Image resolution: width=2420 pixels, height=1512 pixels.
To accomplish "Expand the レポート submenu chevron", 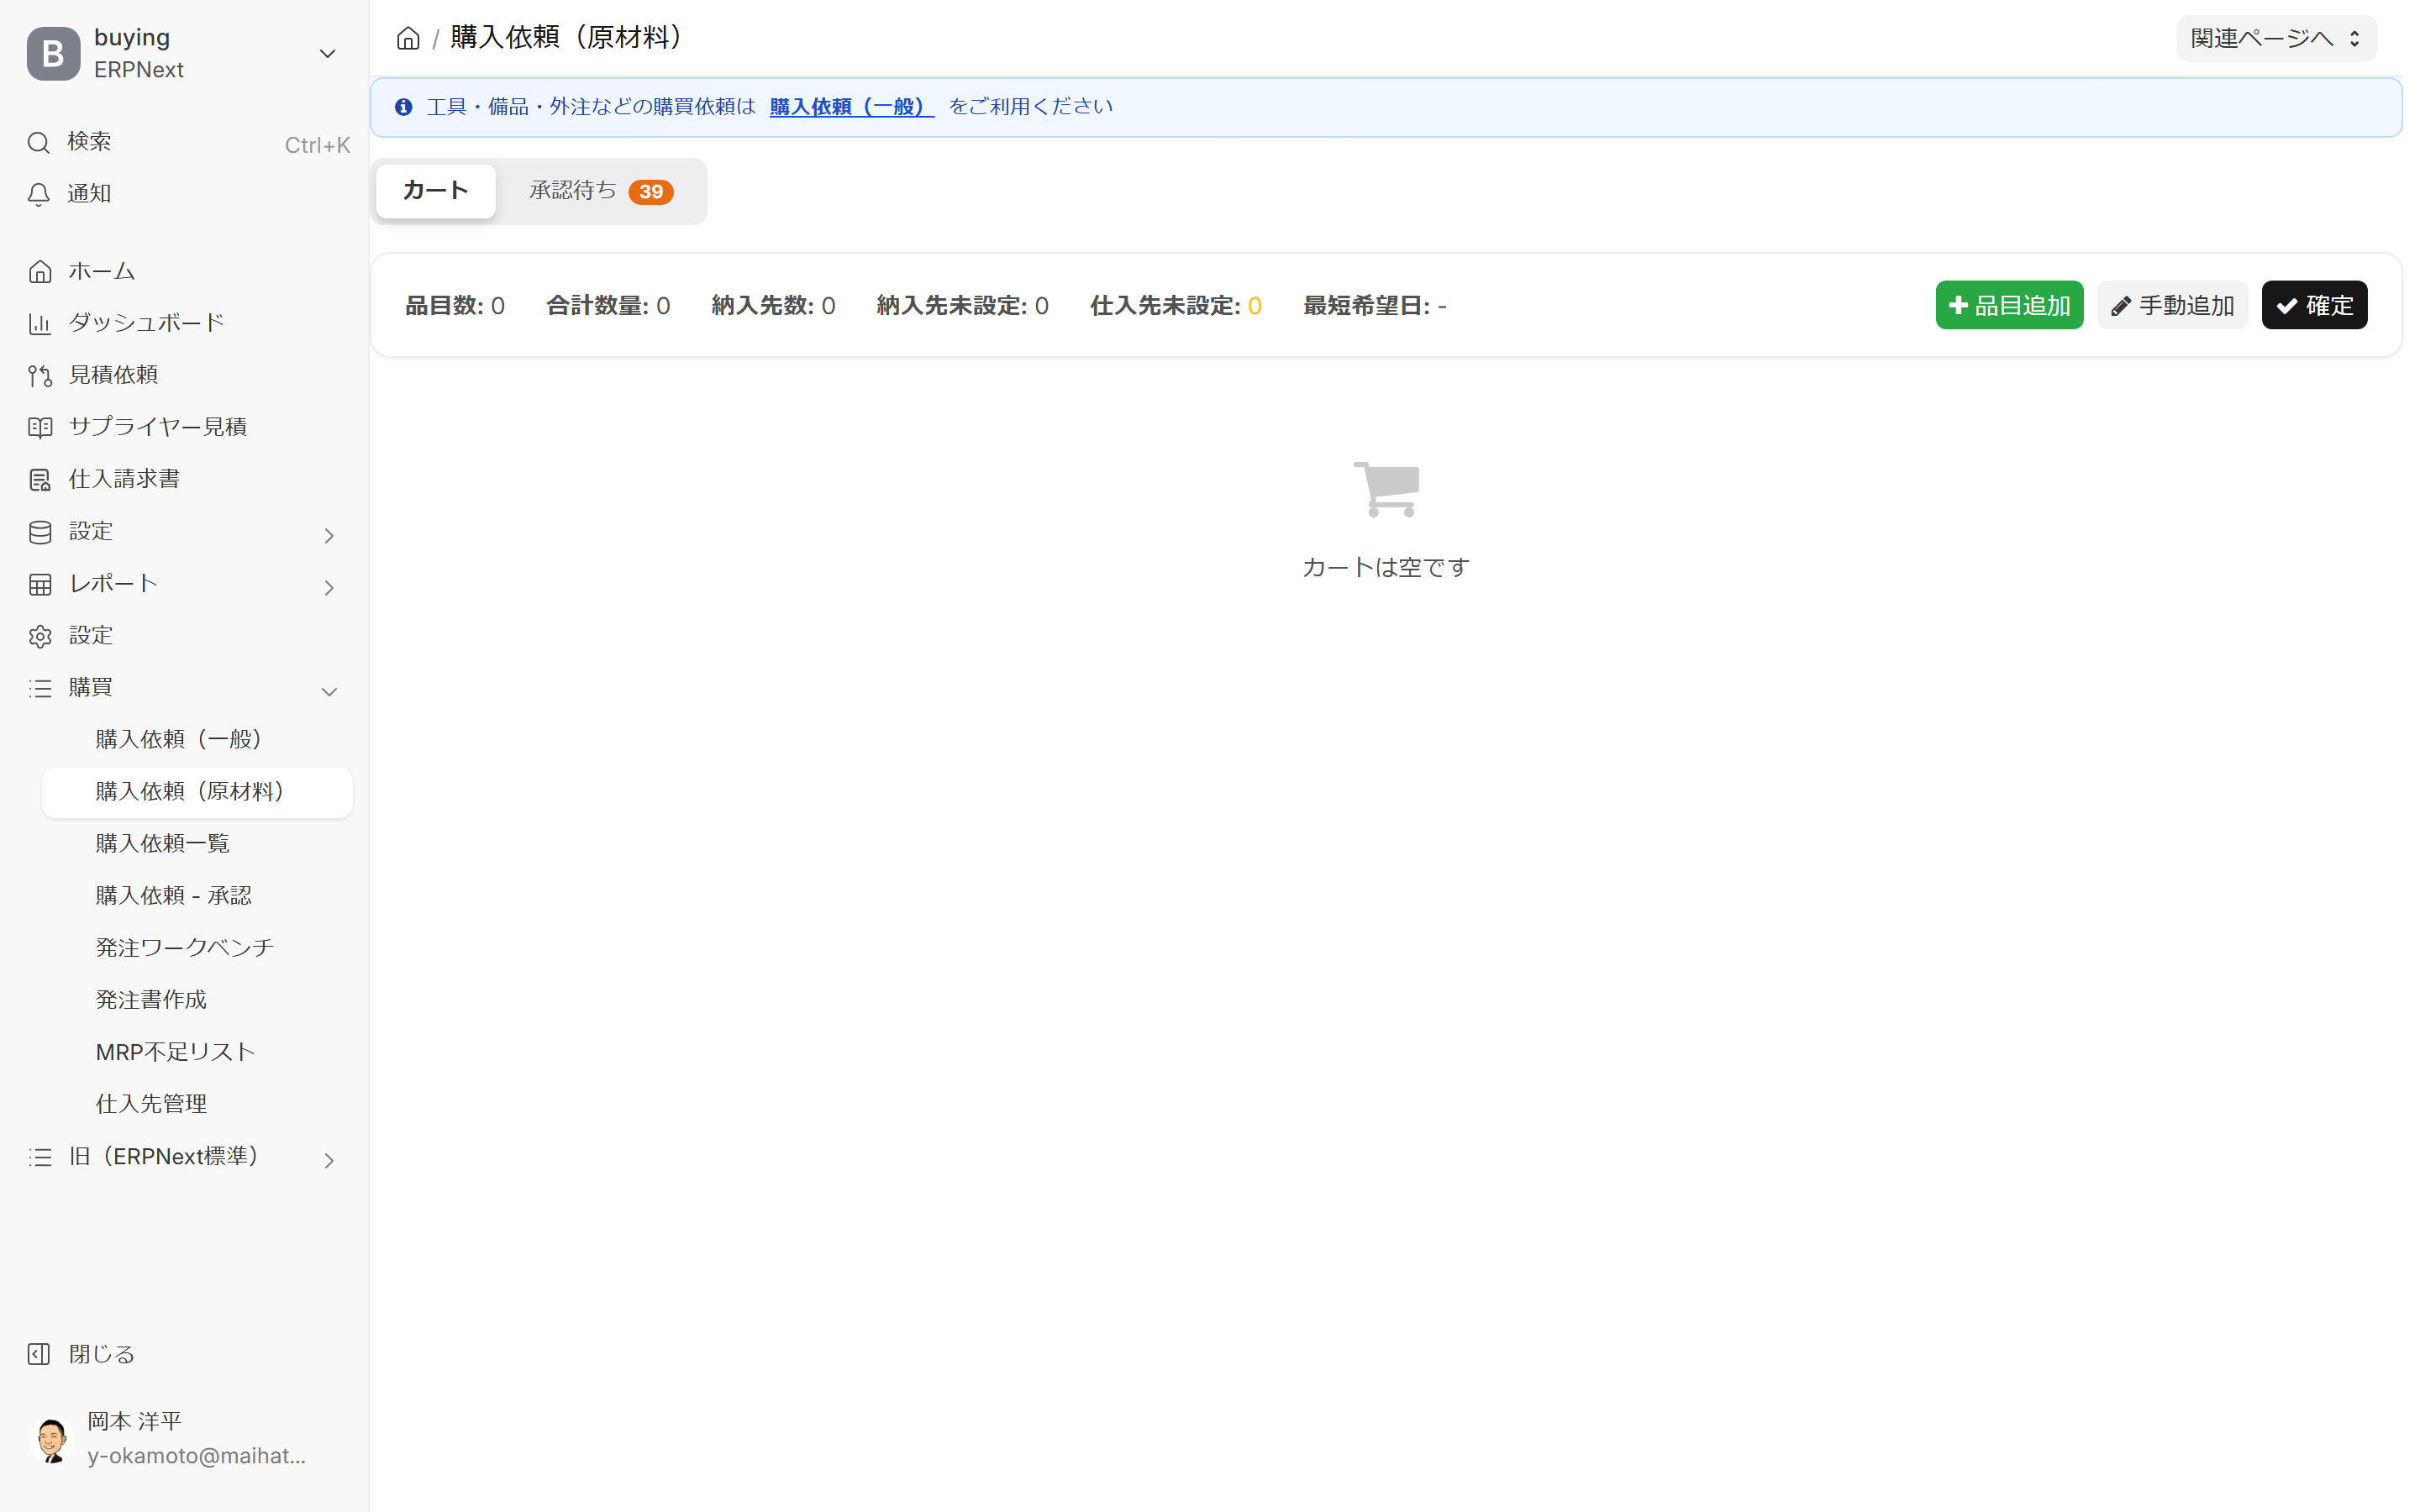I will (328, 587).
